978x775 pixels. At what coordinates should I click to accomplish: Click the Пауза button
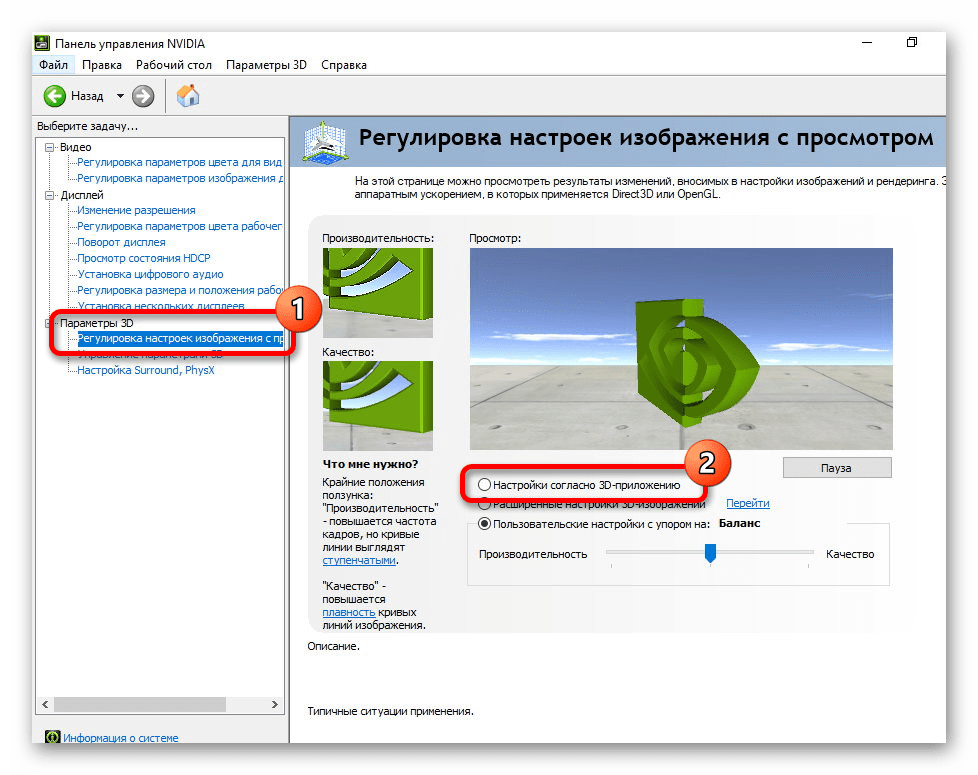pos(836,468)
